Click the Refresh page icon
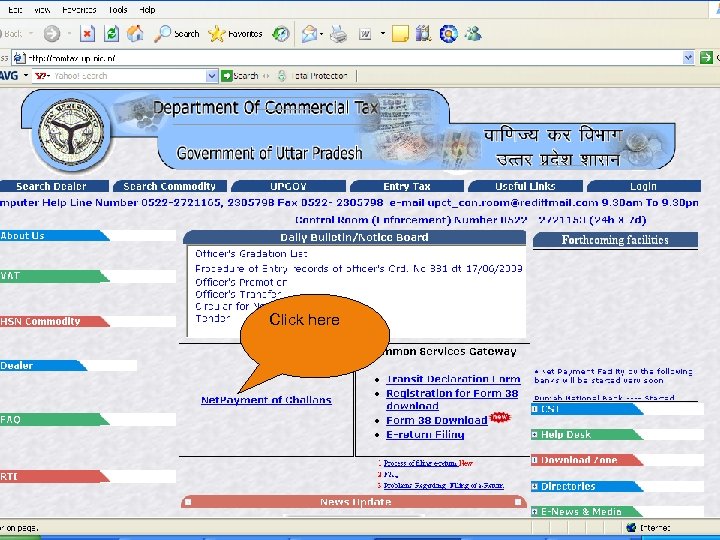 [x=111, y=34]
